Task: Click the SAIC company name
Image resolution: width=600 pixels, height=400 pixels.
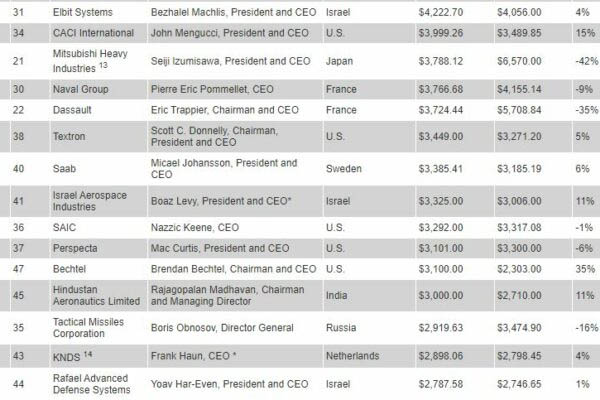Action: click(x=65, y=227)
